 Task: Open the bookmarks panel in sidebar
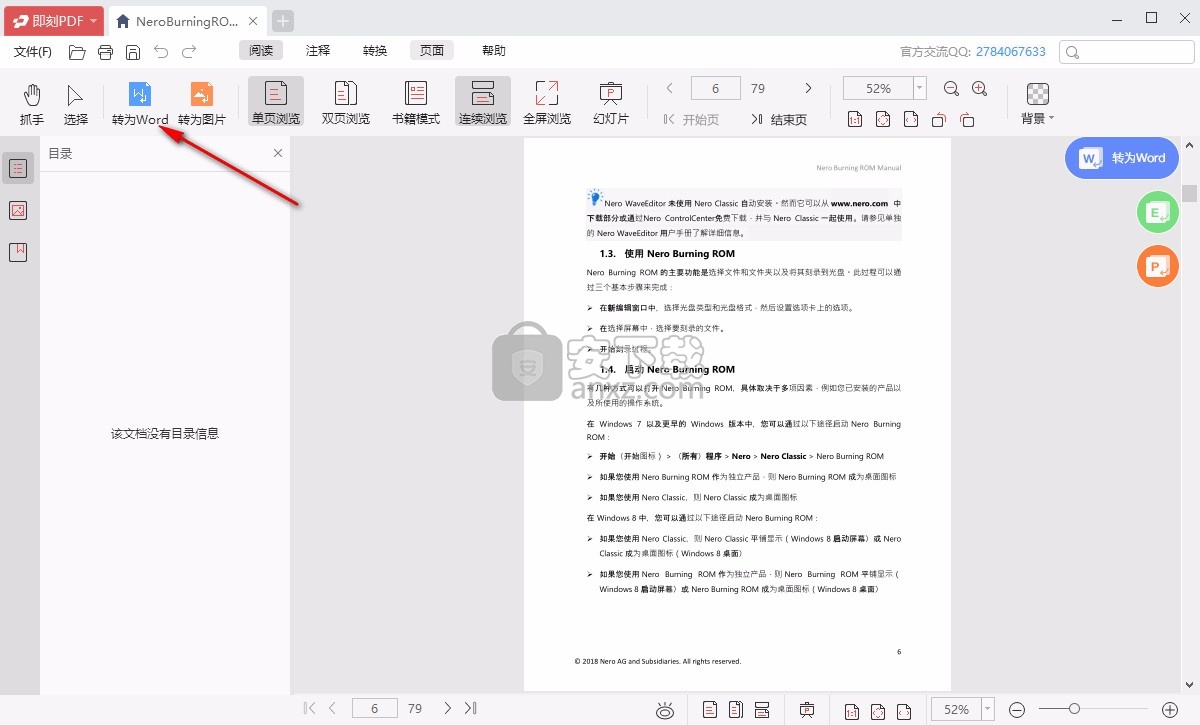(x=18, y=252)
